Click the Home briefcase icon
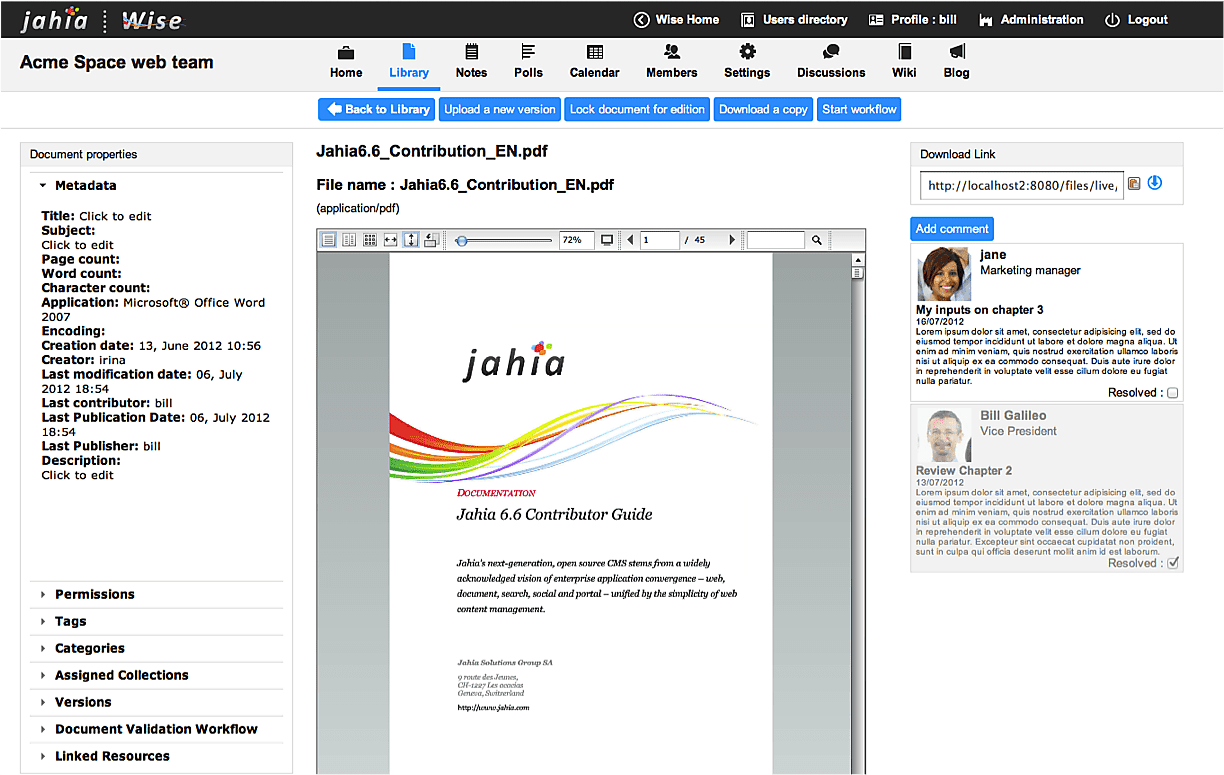Screen dimensions: 1224x775 click(x=346, y=52)
